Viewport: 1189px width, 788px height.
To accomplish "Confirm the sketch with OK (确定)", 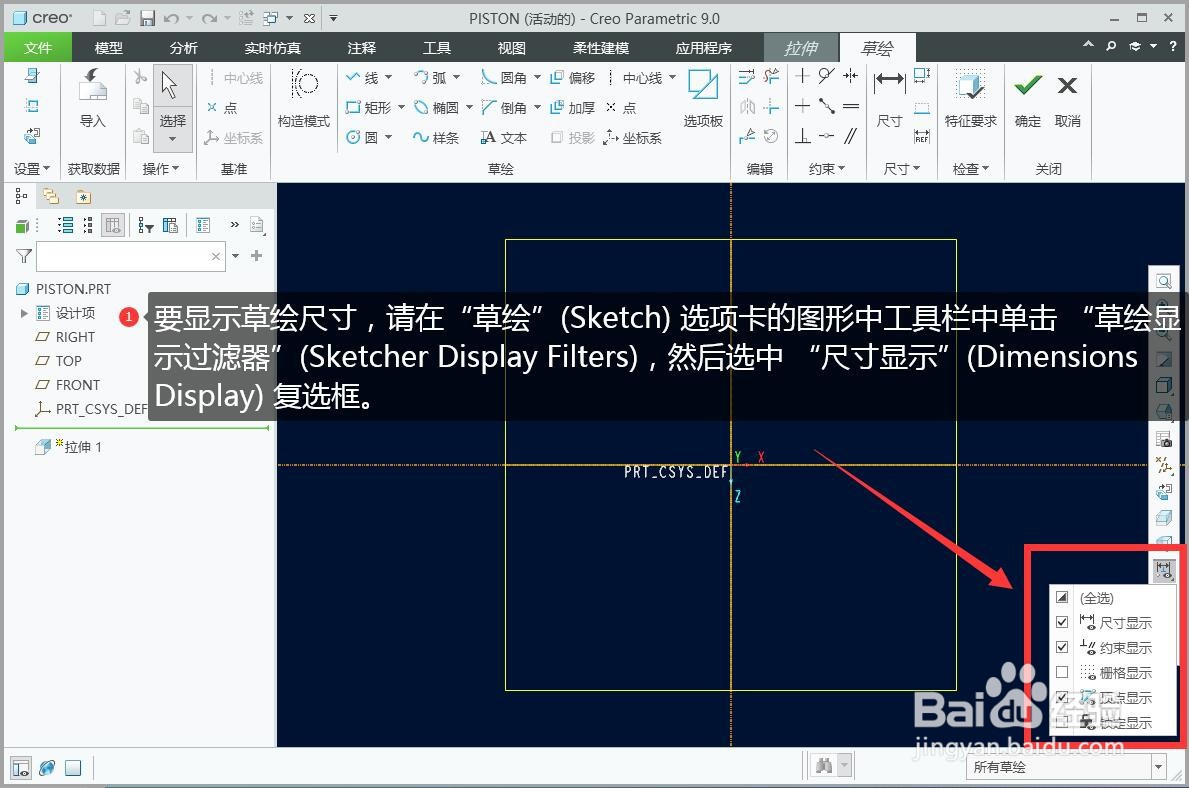I will point(1027,98).
